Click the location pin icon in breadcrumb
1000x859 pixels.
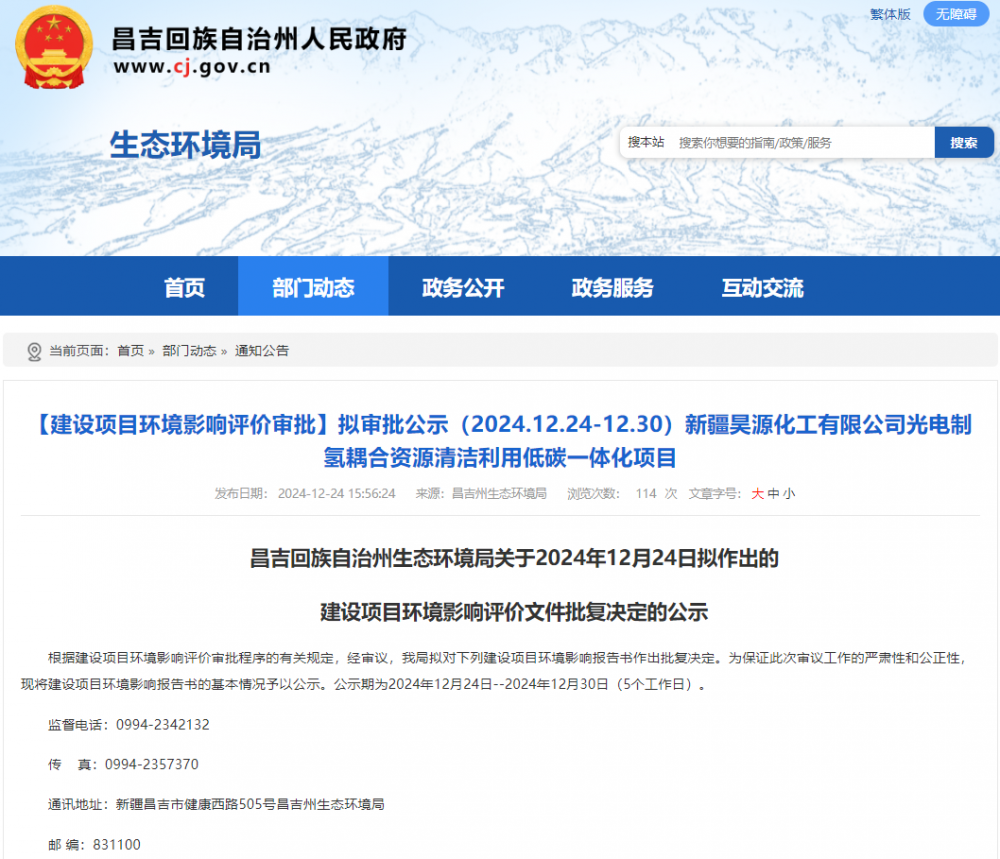click(34, 351)
